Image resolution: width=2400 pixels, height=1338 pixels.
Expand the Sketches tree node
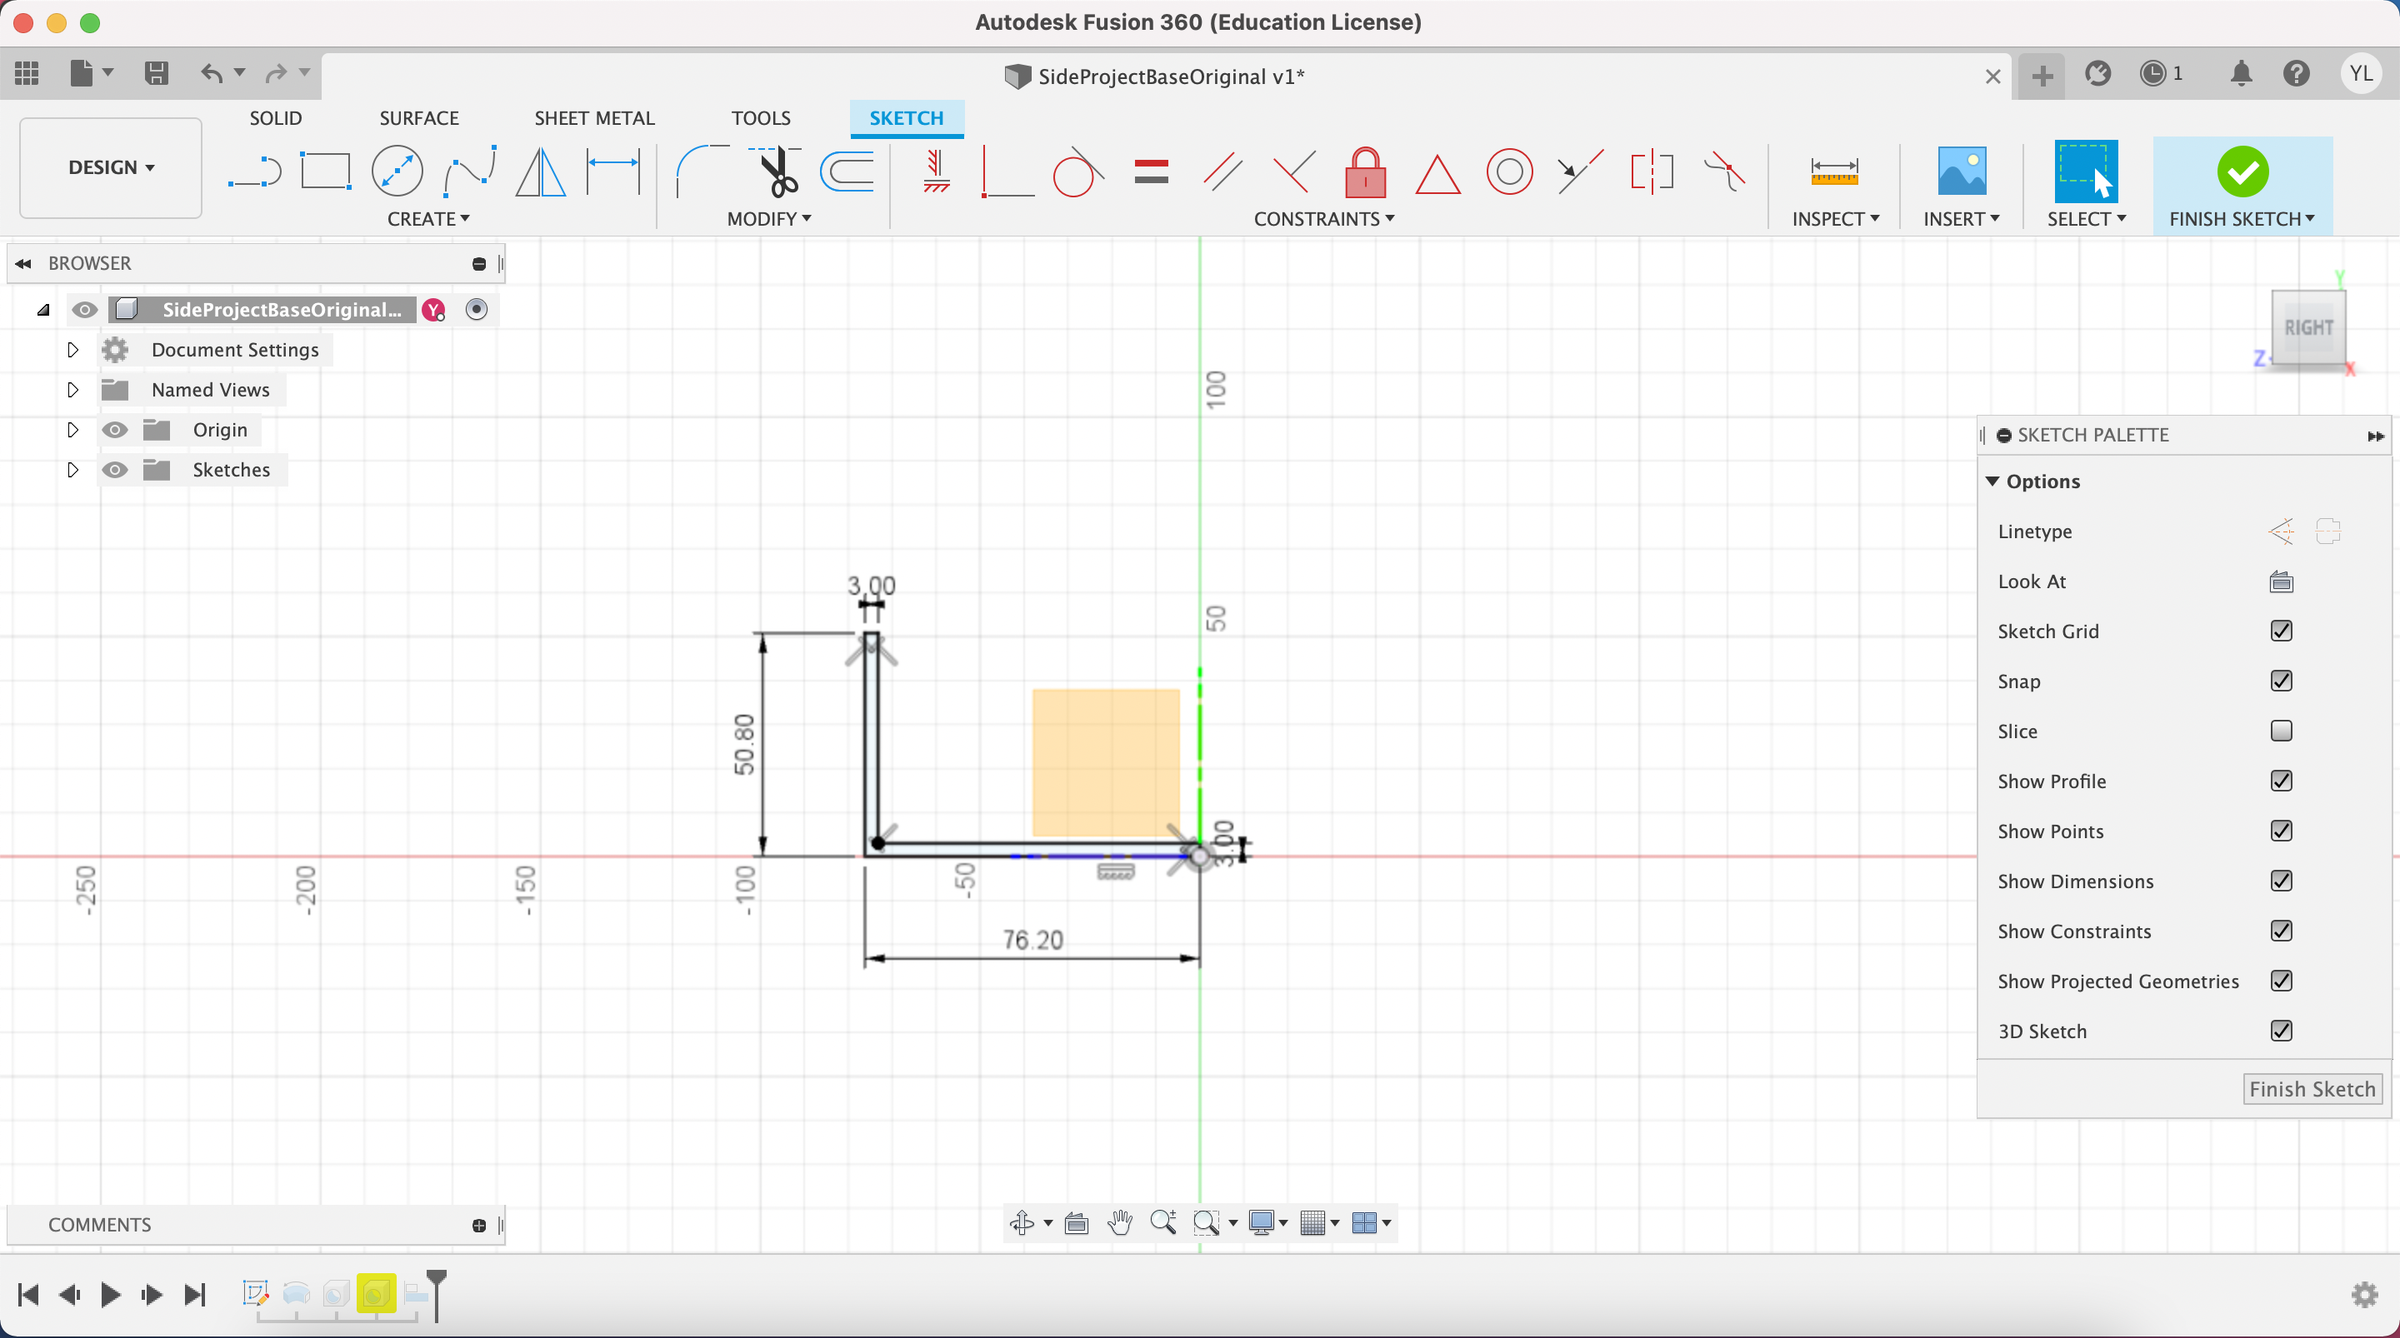click(x=72, y=470)
